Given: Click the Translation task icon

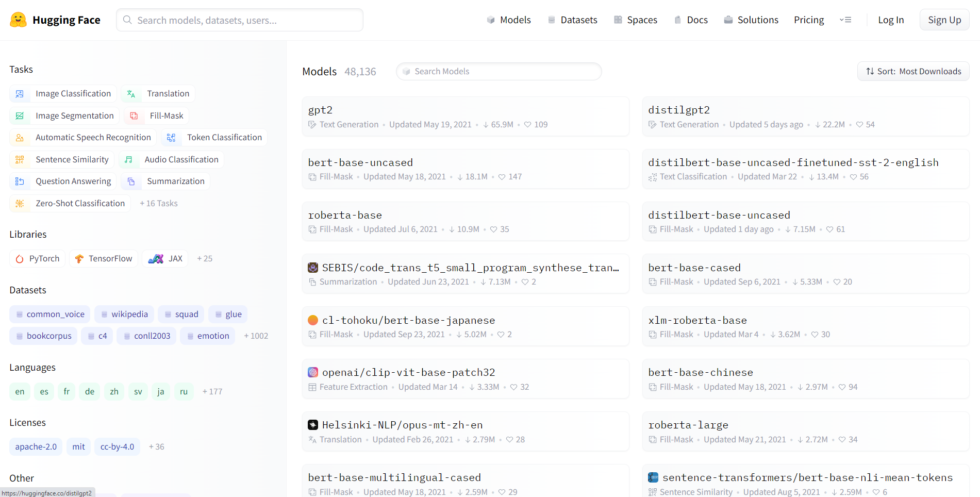Looking at the screenshot, I should [131, 94].
